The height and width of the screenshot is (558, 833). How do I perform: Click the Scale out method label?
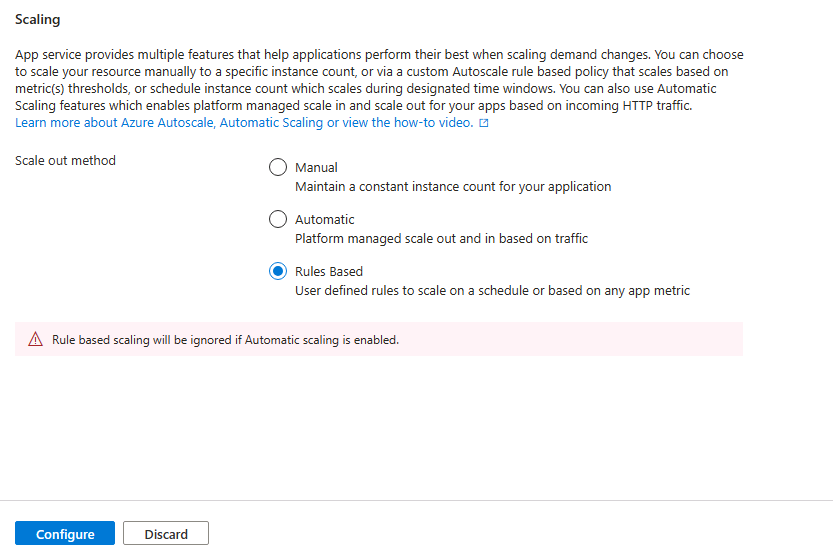[65, 160]
